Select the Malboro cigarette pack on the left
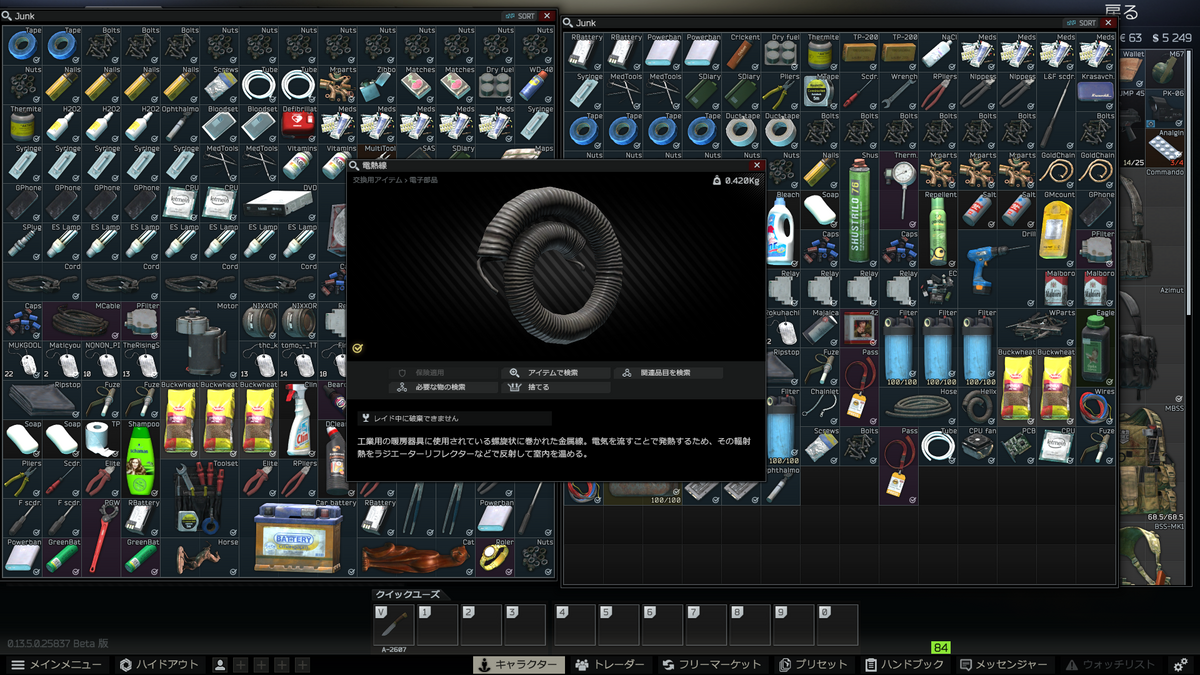Image resolution: width=1200 pixels, height=675 pixels. (1057, 288)
